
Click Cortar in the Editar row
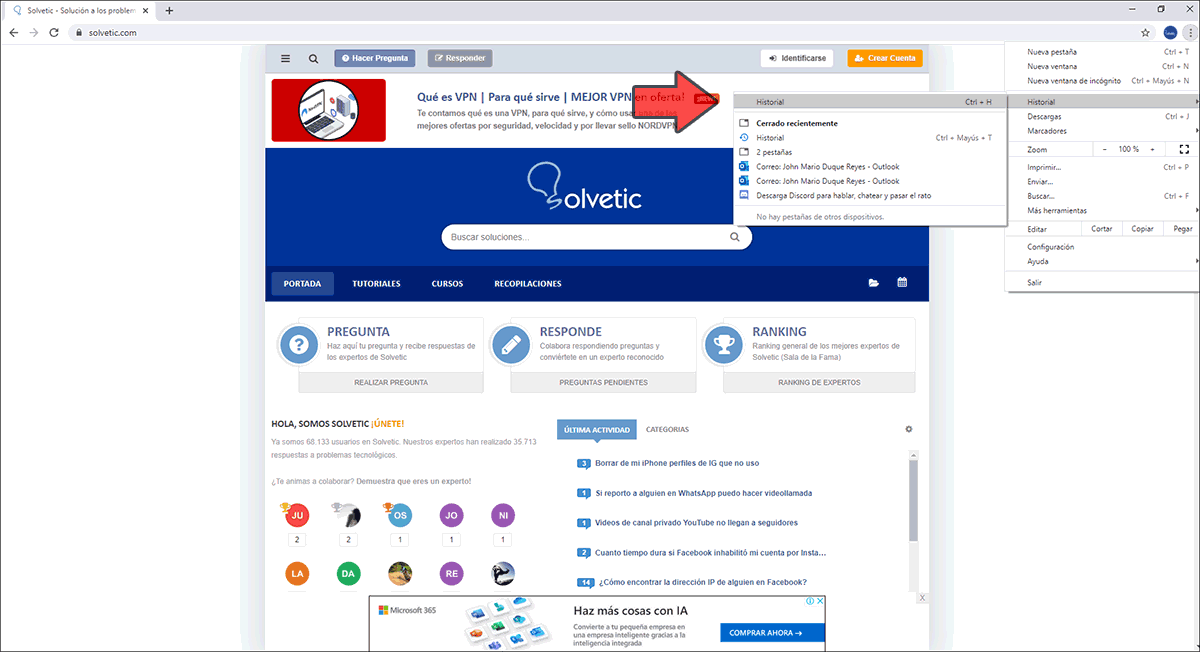[x=1102, y=229]
